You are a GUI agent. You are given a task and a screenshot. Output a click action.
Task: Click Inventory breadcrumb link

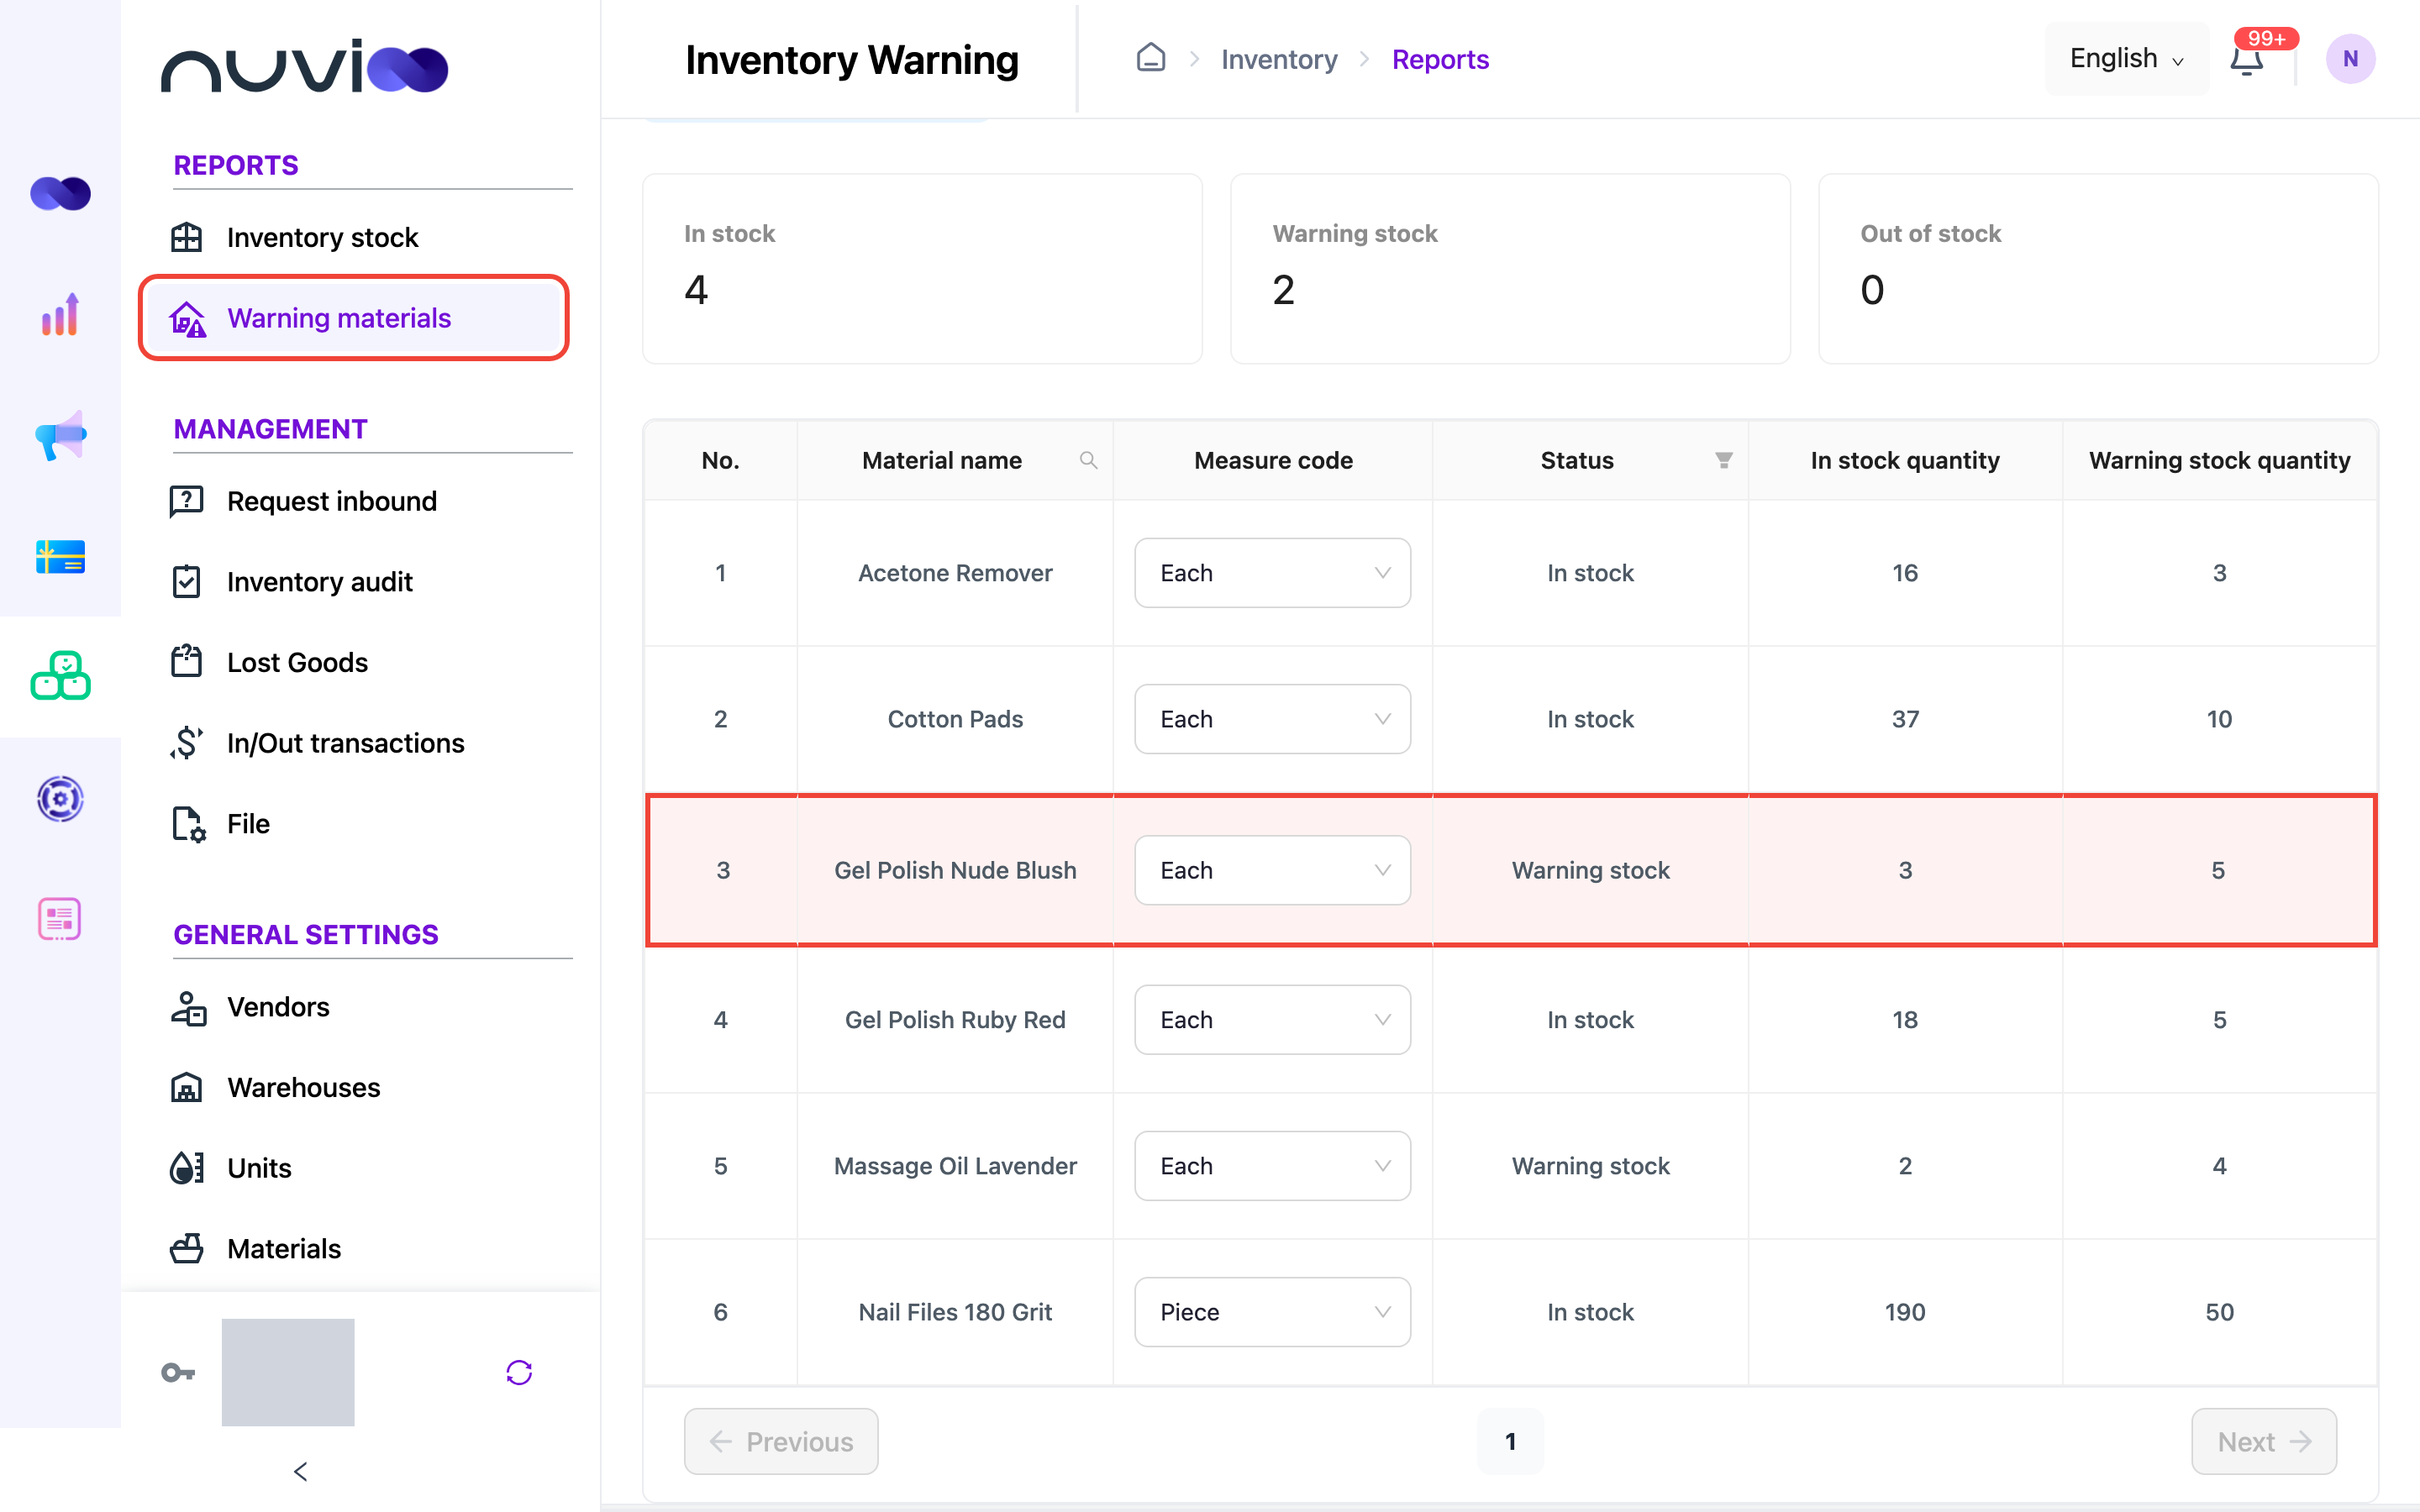coord(1279,59)
